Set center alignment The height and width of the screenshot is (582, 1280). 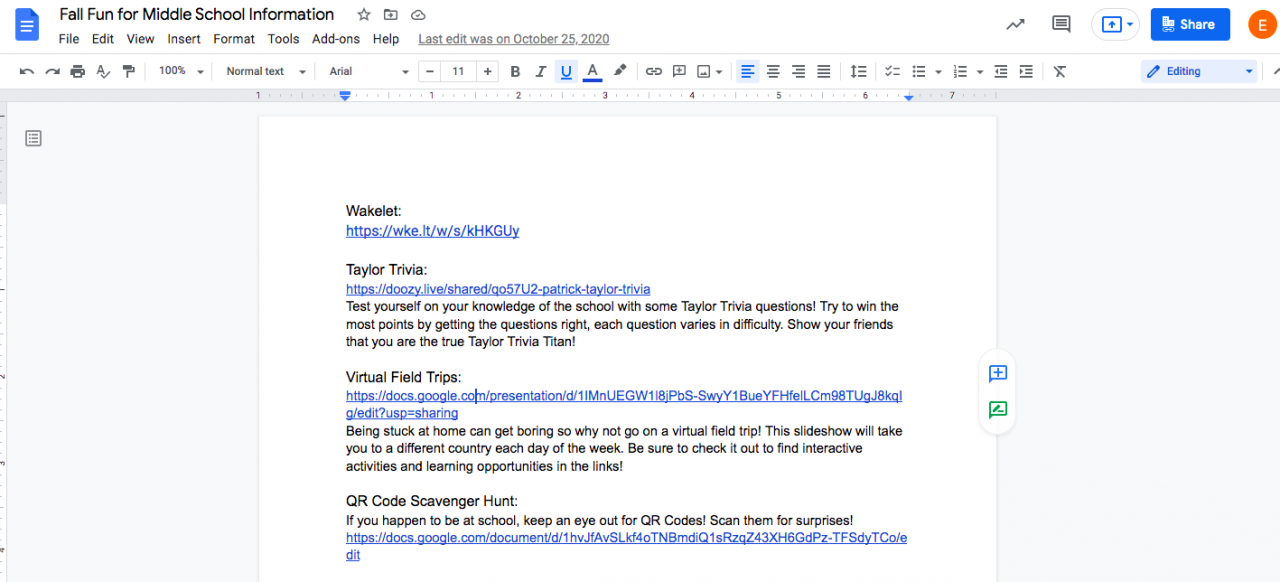pyautogui.click(x=773, y=71)
